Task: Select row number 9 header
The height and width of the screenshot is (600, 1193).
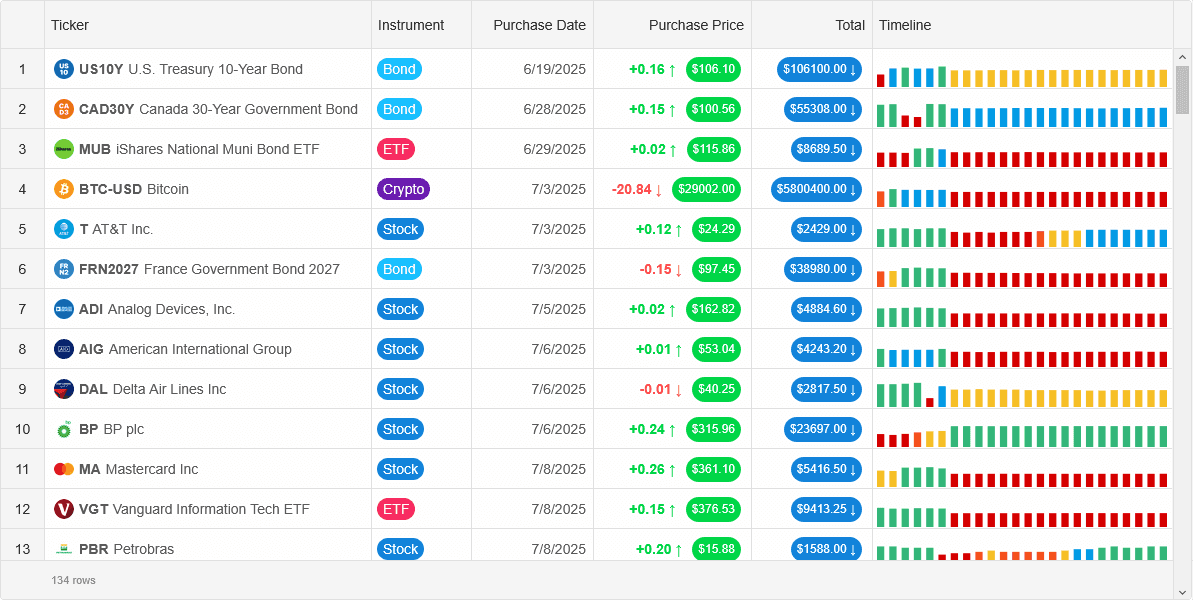Action: pos(22,389)
